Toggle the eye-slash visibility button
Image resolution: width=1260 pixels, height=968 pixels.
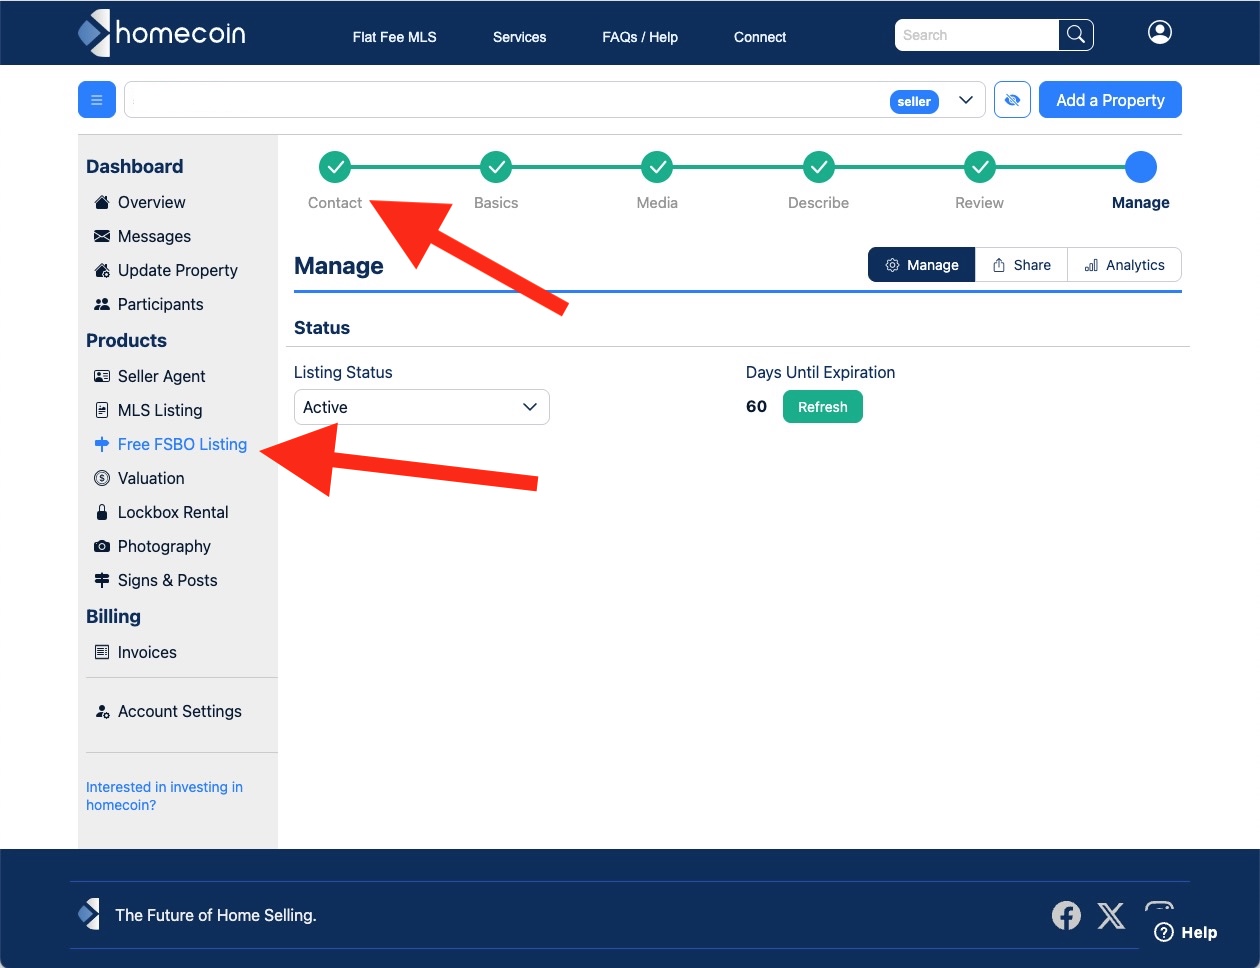point(1012,100)
